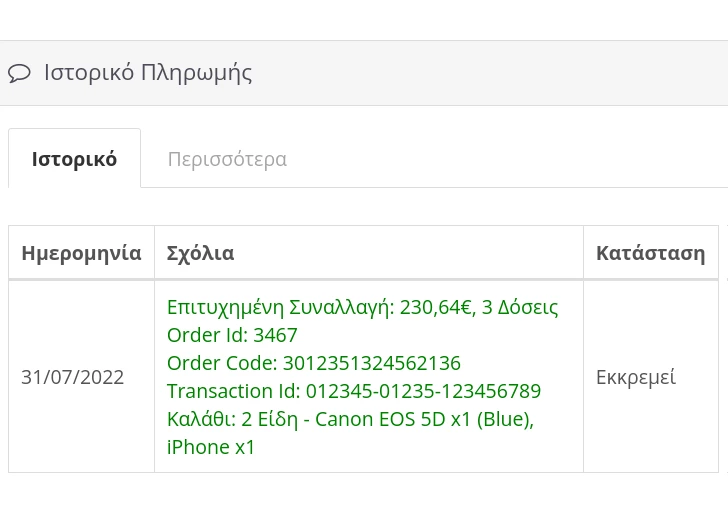Select the 31/07/2022 date cell
728x529 pixels.
72,377
